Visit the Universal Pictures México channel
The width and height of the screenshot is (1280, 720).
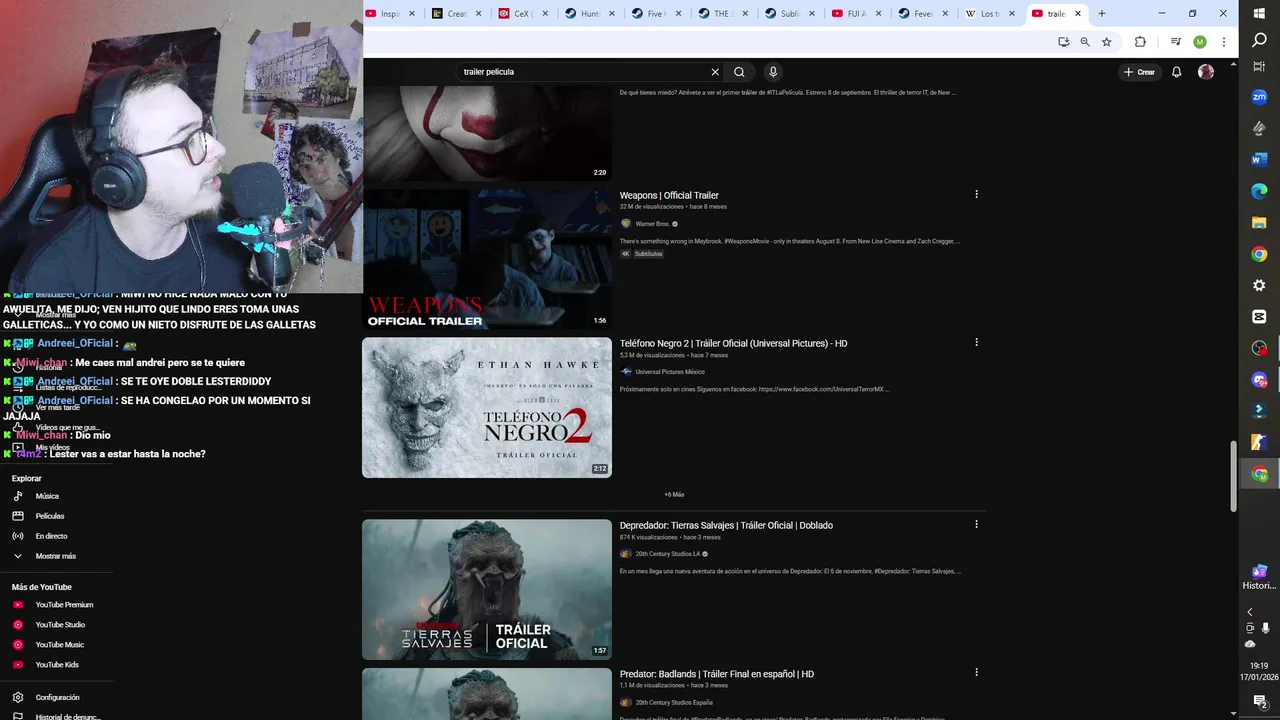tap(670, 372)
